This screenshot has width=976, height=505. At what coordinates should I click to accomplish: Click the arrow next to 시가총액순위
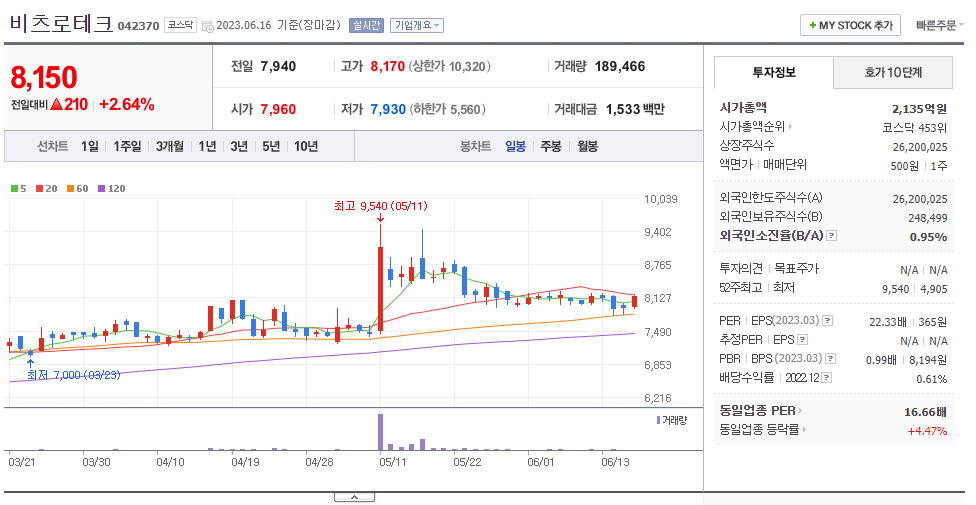[791, 127]
